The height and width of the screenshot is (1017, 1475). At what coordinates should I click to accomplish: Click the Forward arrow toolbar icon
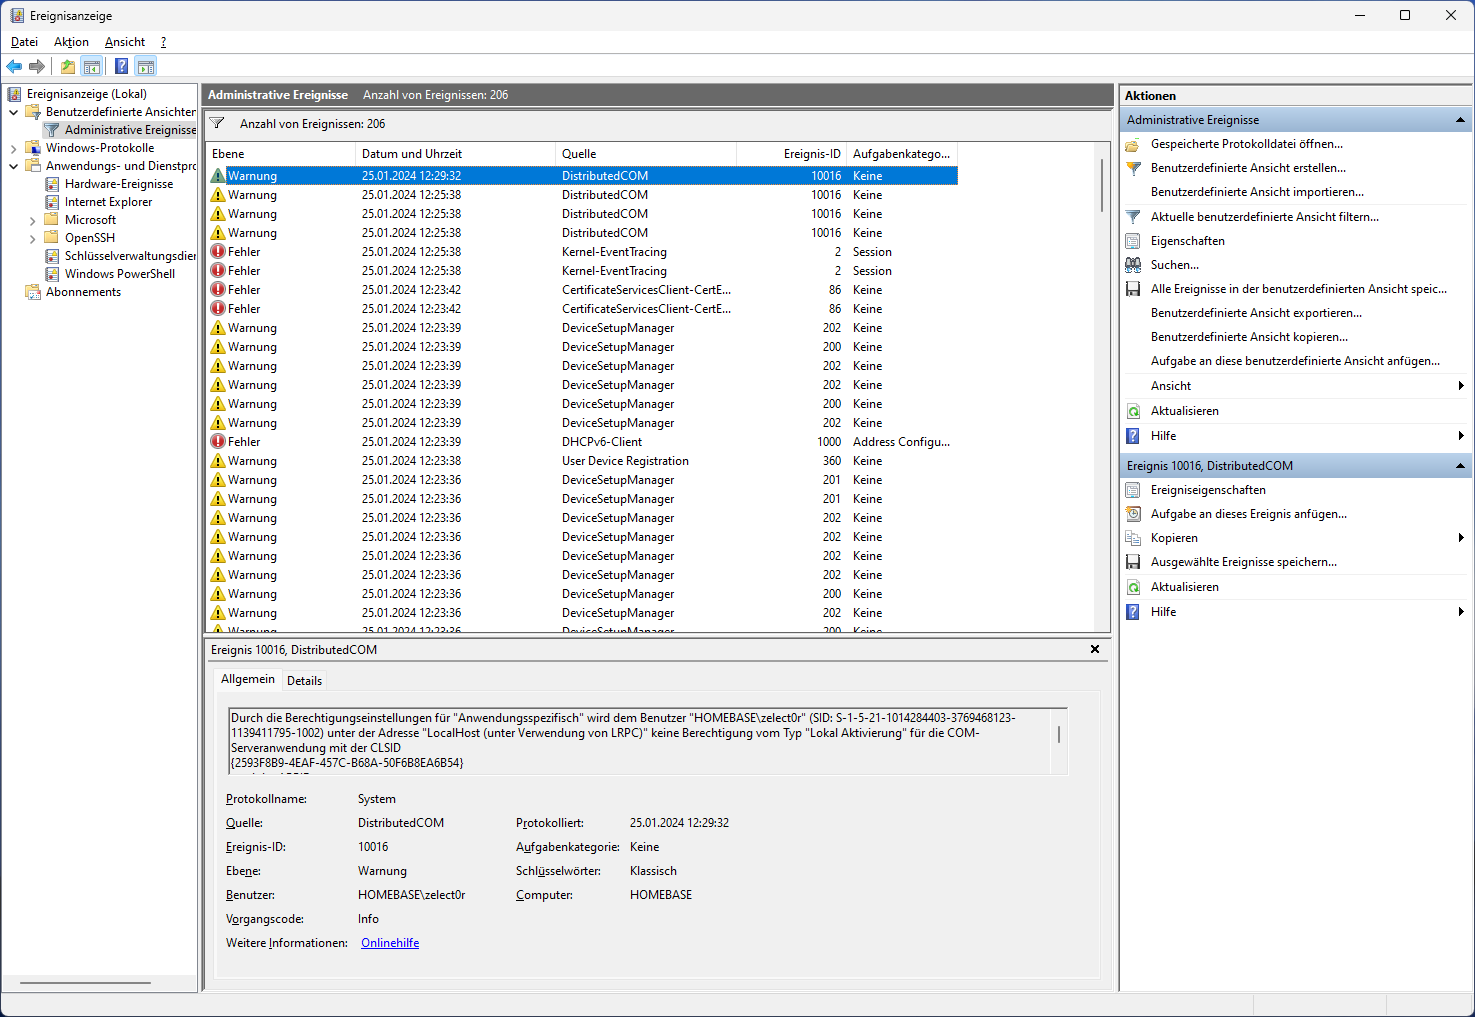(x=37, y=67)
